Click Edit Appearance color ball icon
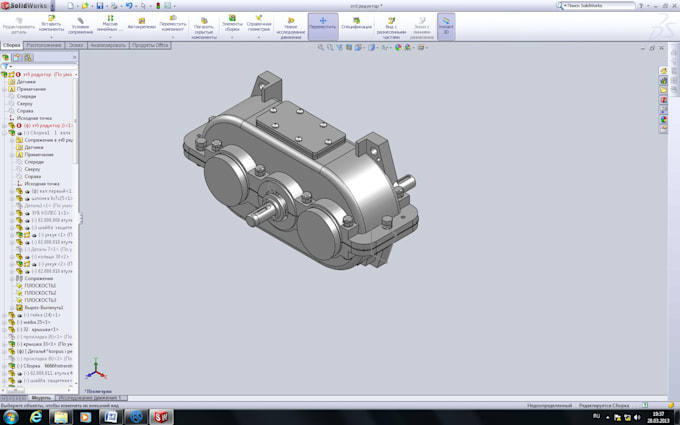680x425 pixels. tap(398, 47)
